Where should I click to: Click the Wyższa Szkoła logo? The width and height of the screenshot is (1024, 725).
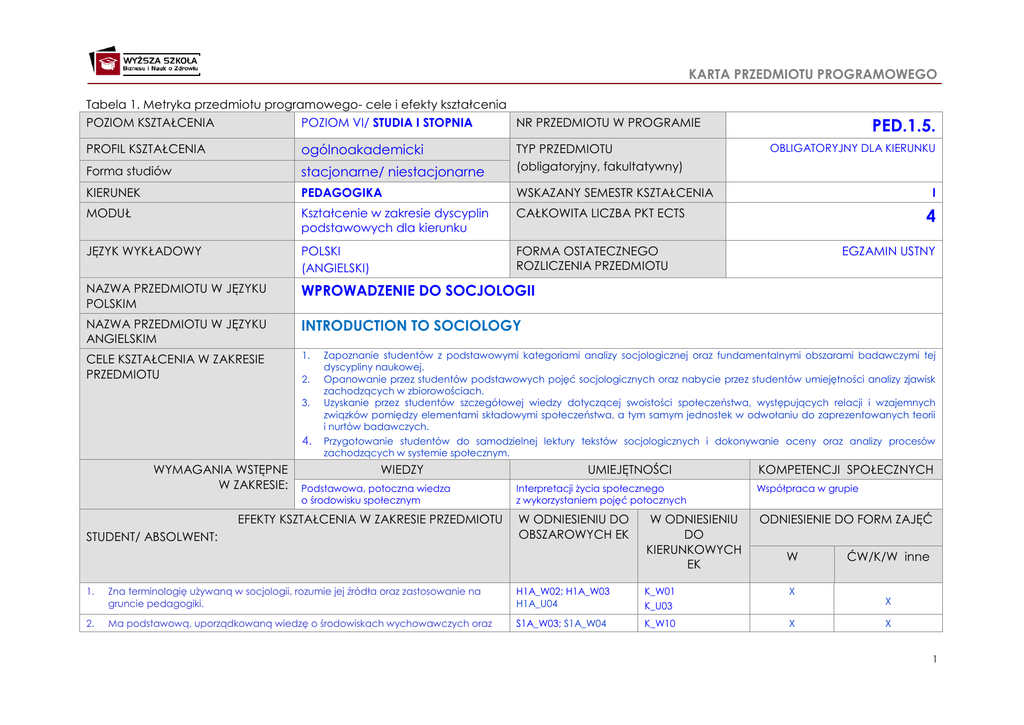[x=145, y=64]
